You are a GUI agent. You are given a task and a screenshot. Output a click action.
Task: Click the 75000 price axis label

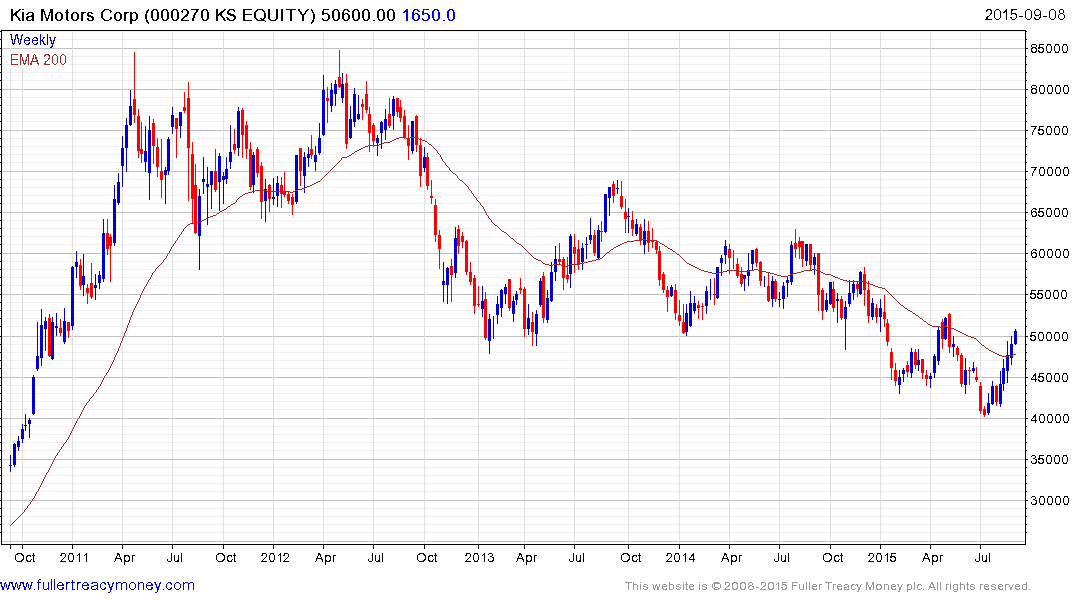pyautogui.click(x=1049, y=131)
